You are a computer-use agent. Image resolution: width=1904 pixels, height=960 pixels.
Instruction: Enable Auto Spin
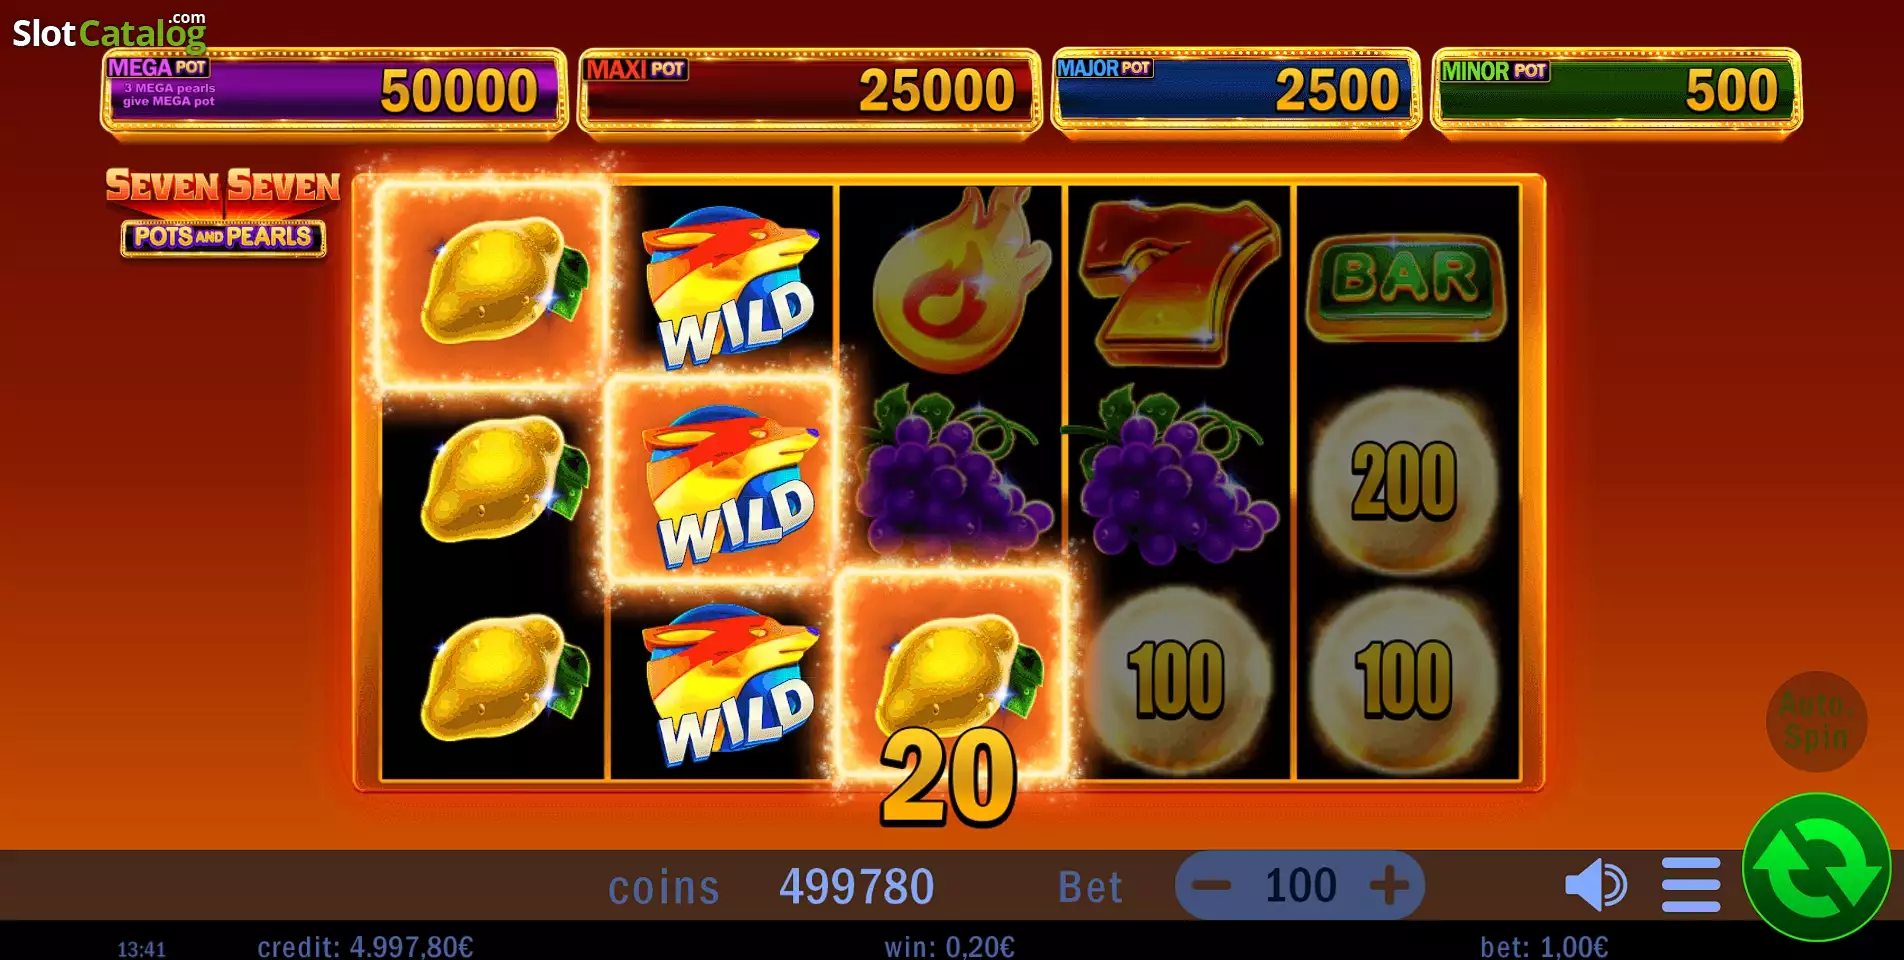[x=1816, y=721]
